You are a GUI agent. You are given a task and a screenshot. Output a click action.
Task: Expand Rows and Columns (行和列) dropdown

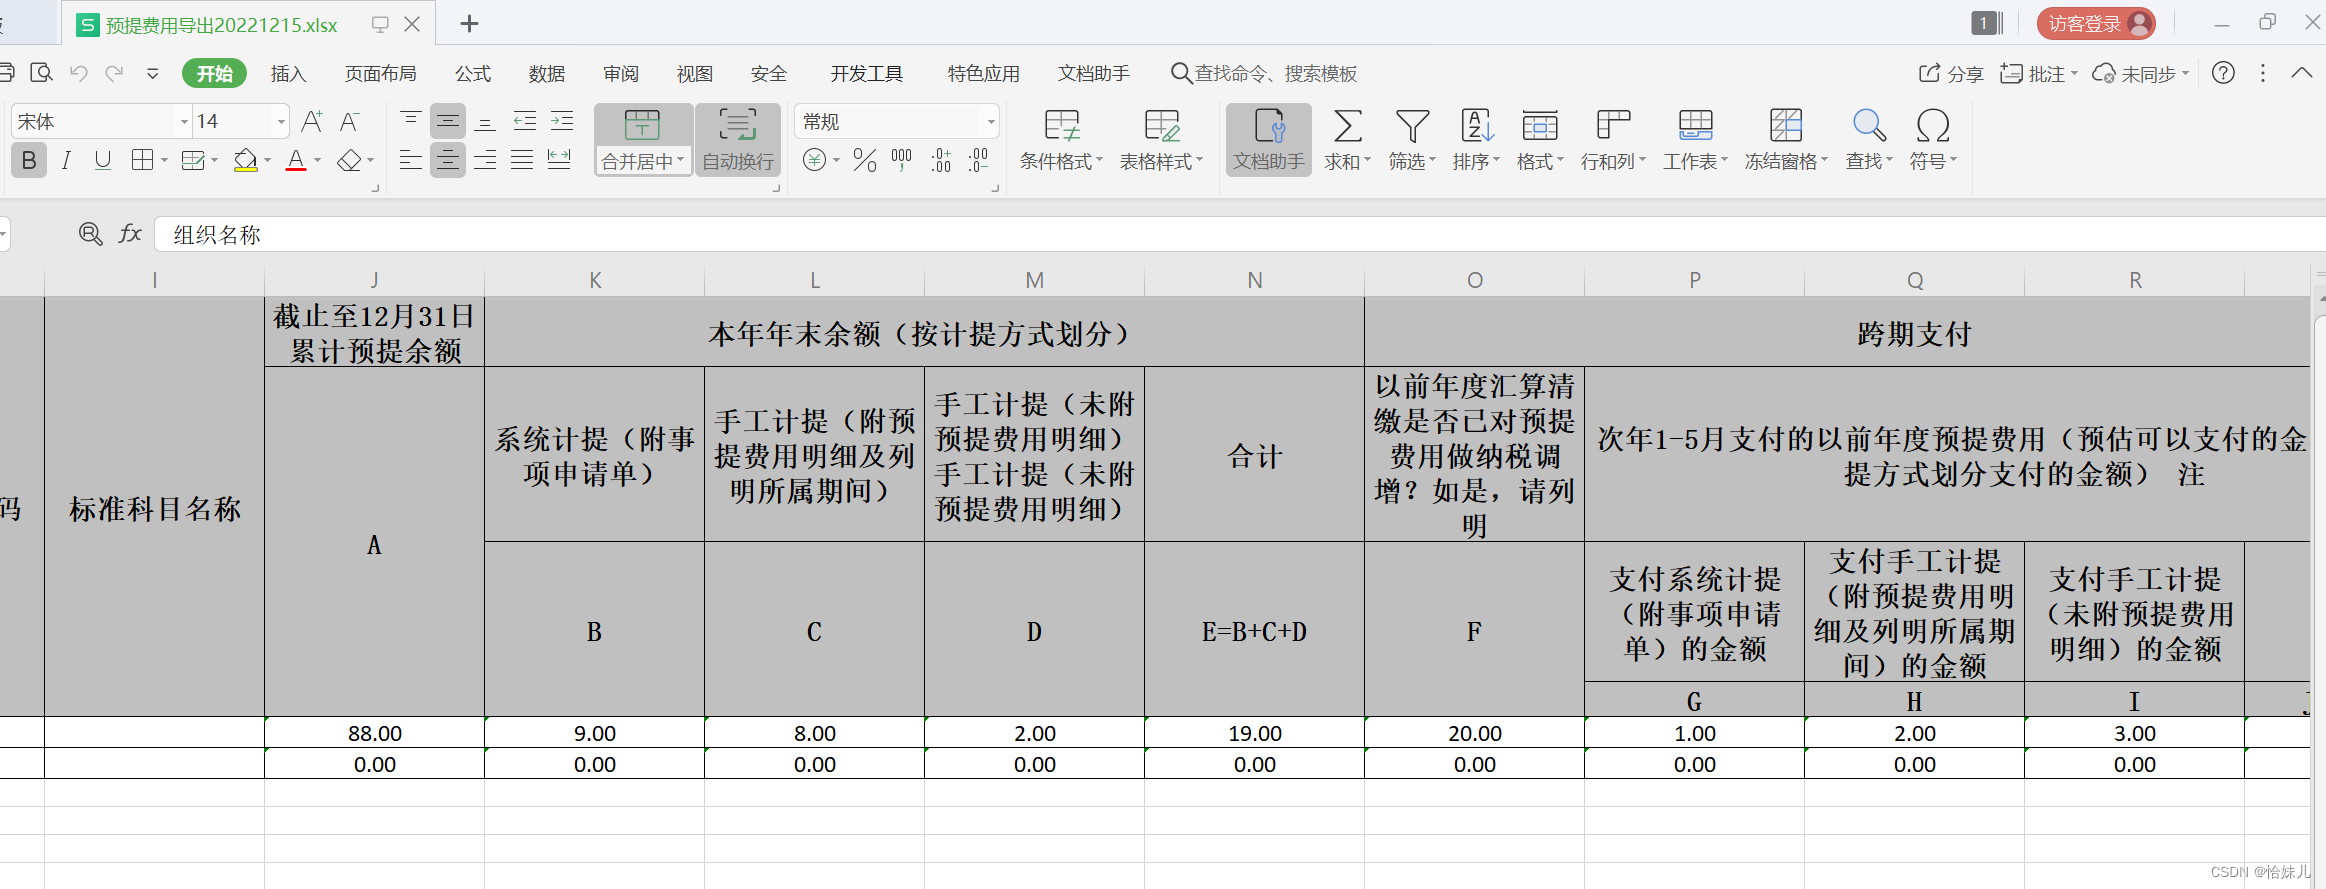1642,160
